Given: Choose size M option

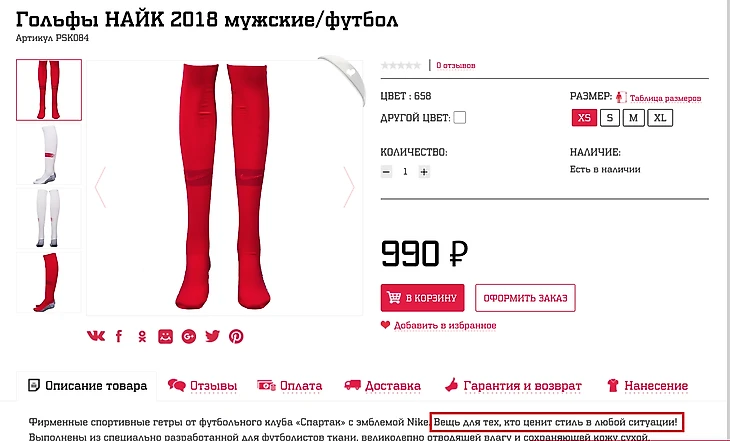Looking at the screenshot, I should point(633,118).
